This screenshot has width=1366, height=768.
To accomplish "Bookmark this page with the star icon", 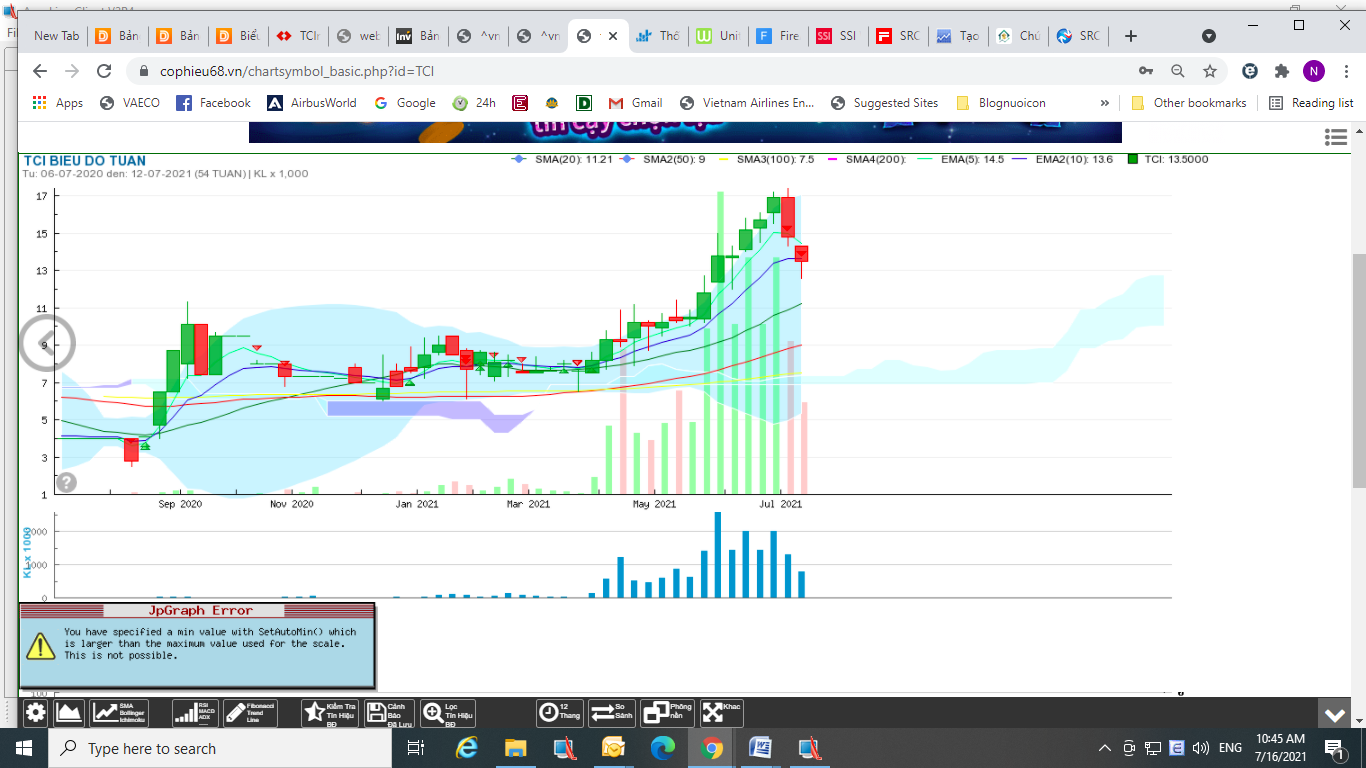I will pos(1210,71).
